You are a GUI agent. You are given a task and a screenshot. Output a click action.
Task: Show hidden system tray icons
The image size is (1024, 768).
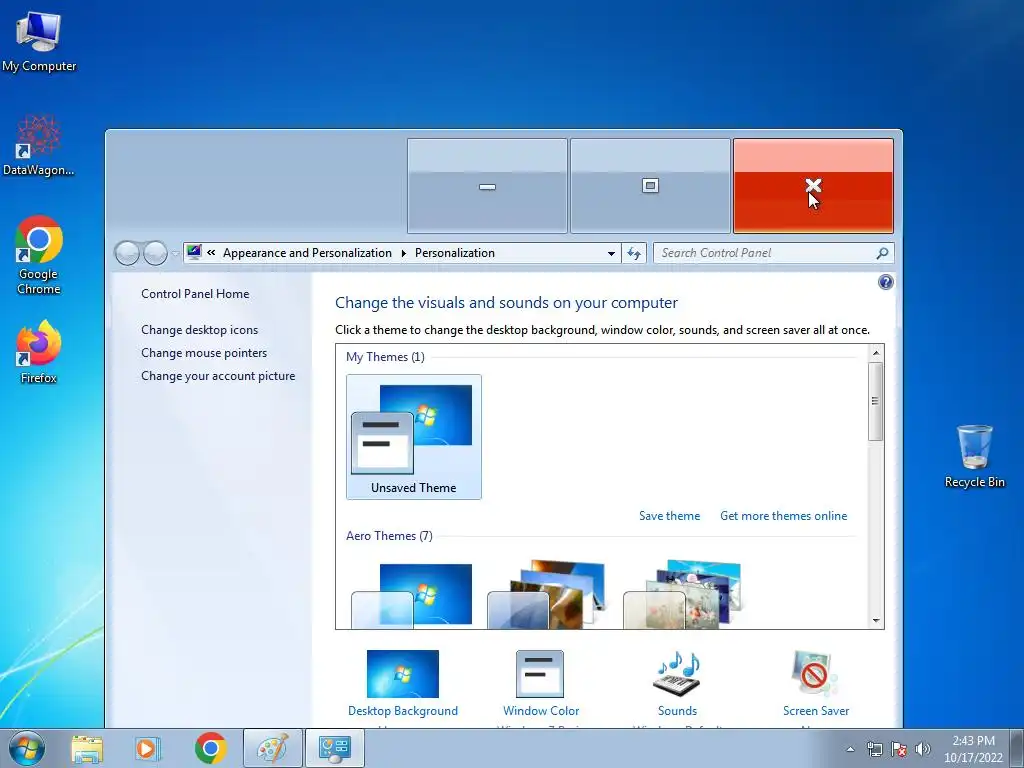[850, 749]
